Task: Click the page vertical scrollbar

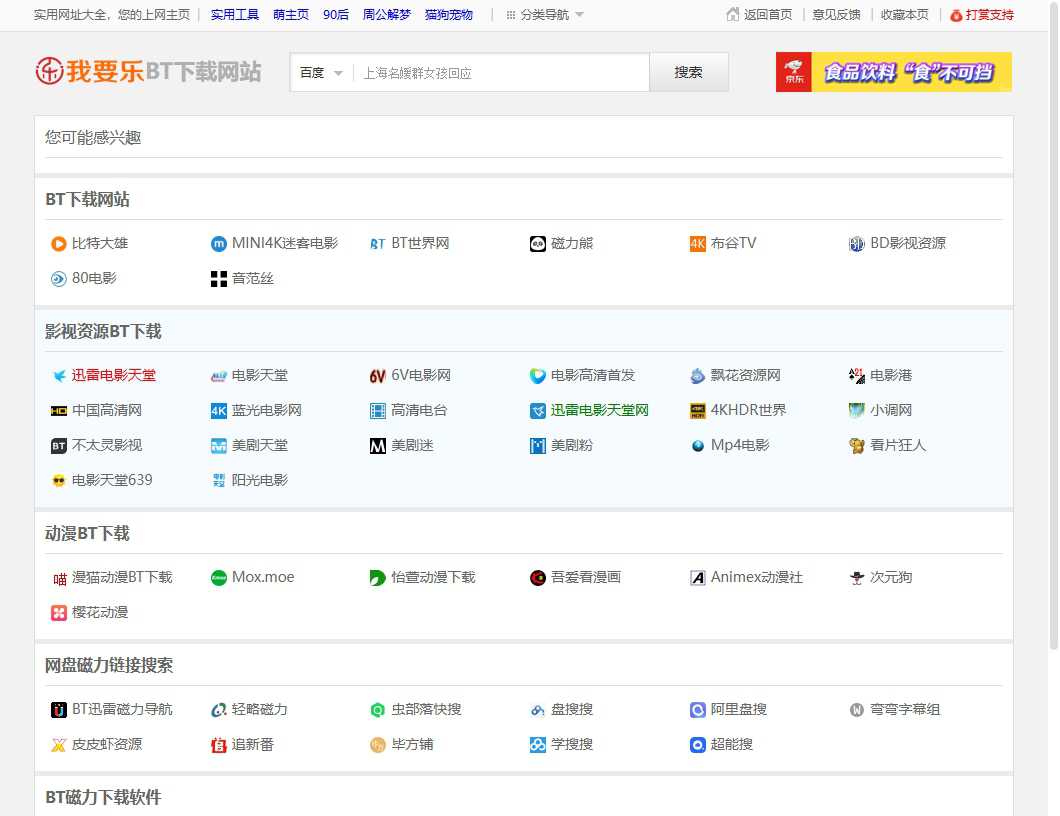Action: point(1053,325)
